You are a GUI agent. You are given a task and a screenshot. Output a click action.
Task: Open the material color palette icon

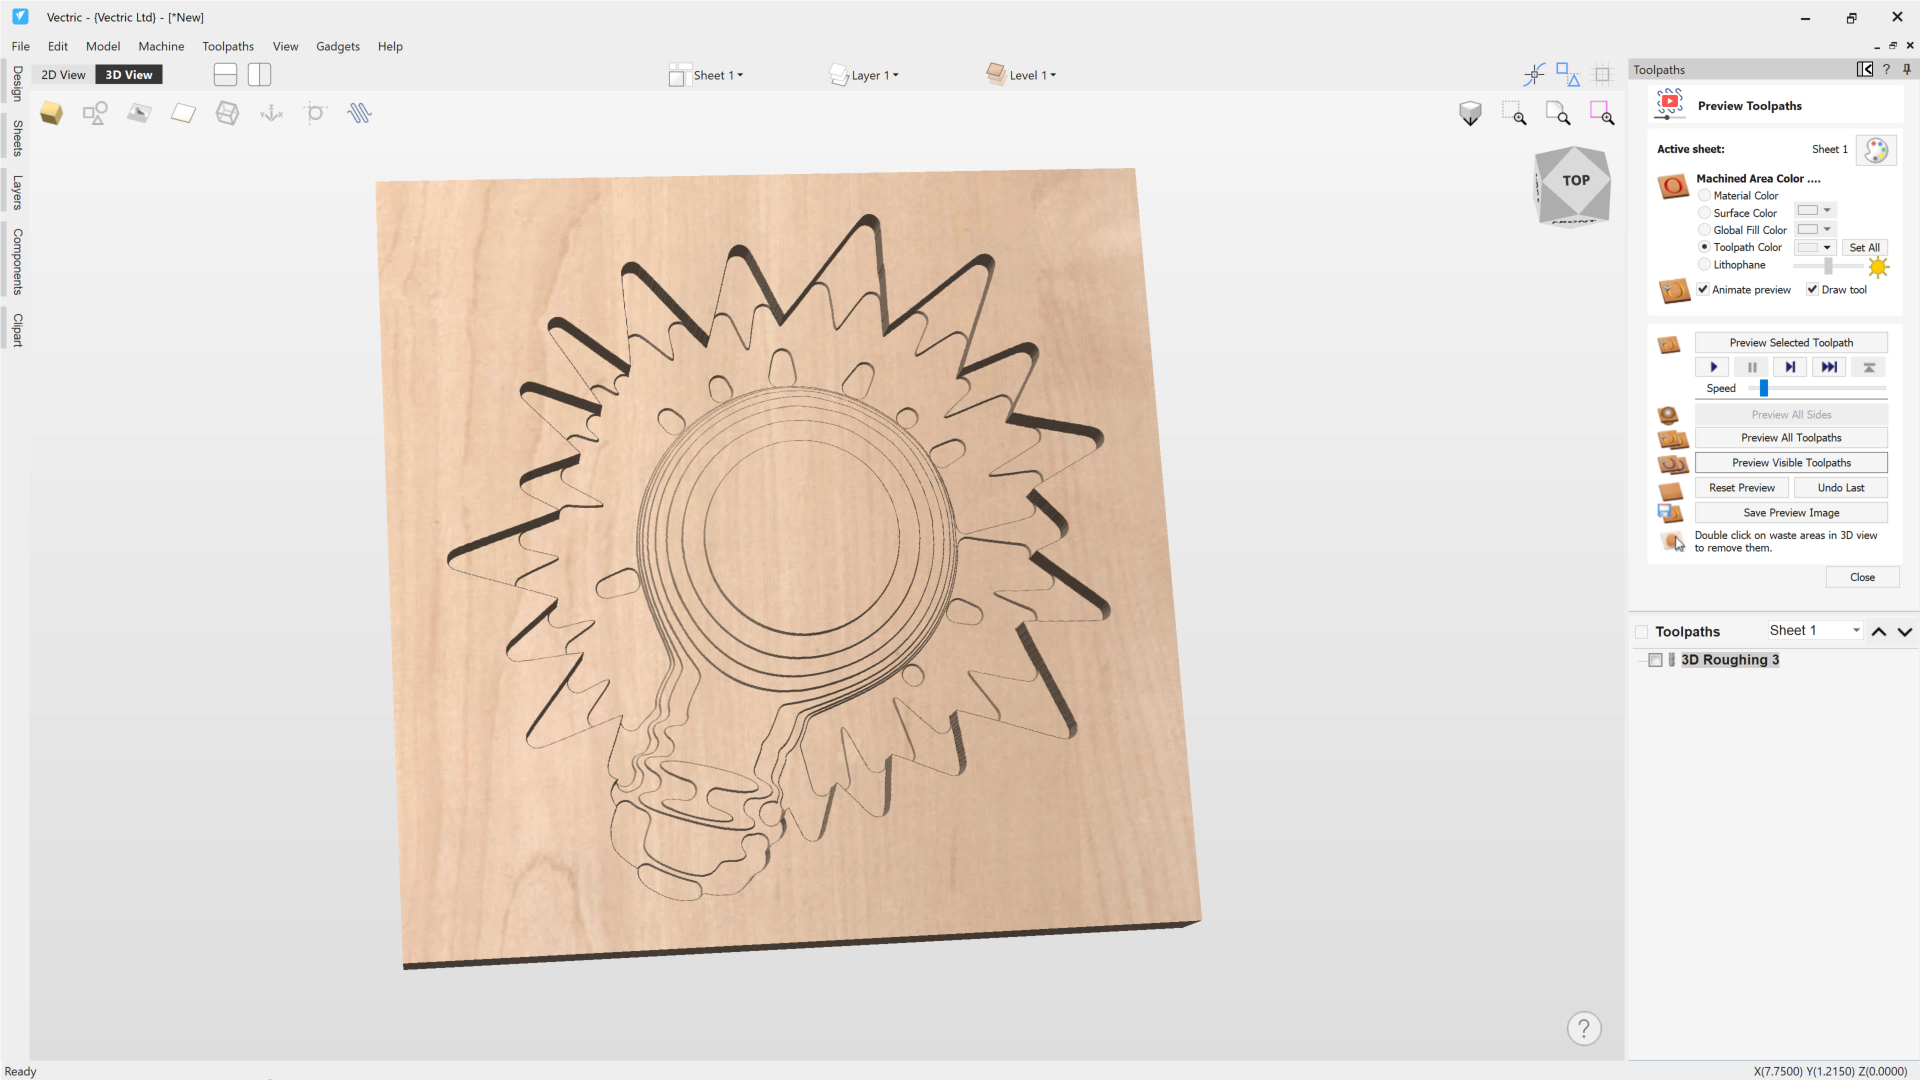coord(1876,150)
